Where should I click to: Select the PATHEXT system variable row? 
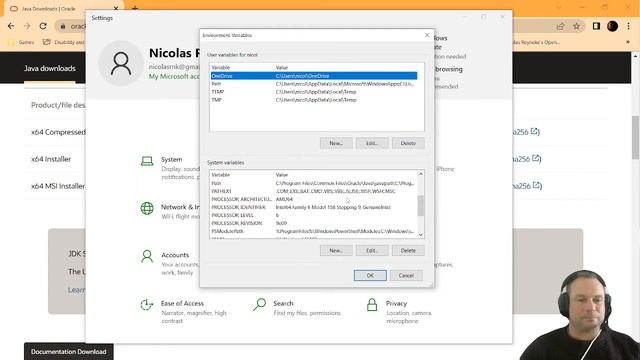tap(313, 191)
